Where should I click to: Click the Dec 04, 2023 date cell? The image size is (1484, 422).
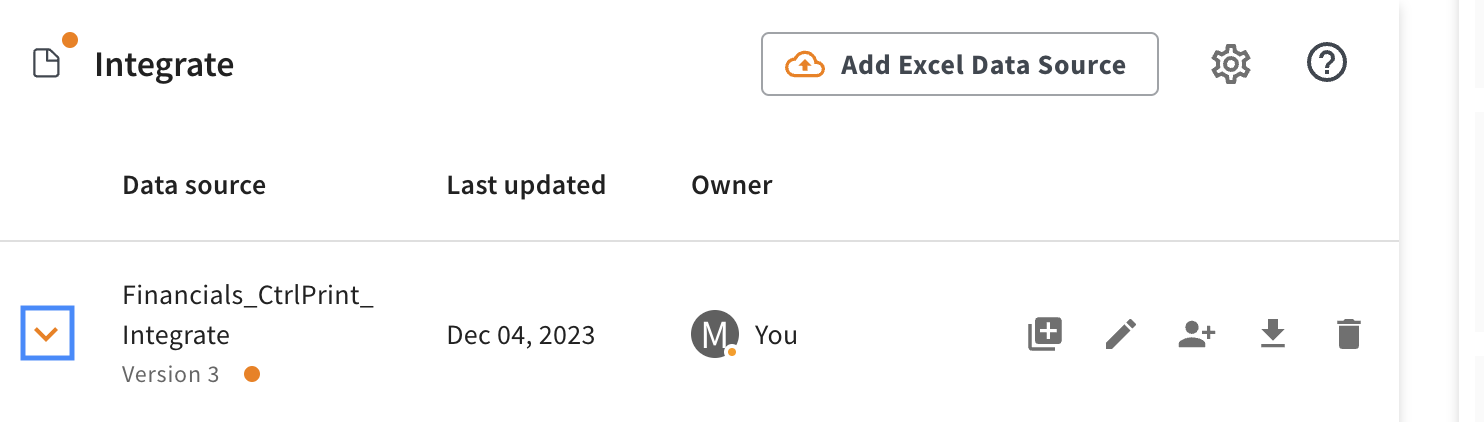521,335
